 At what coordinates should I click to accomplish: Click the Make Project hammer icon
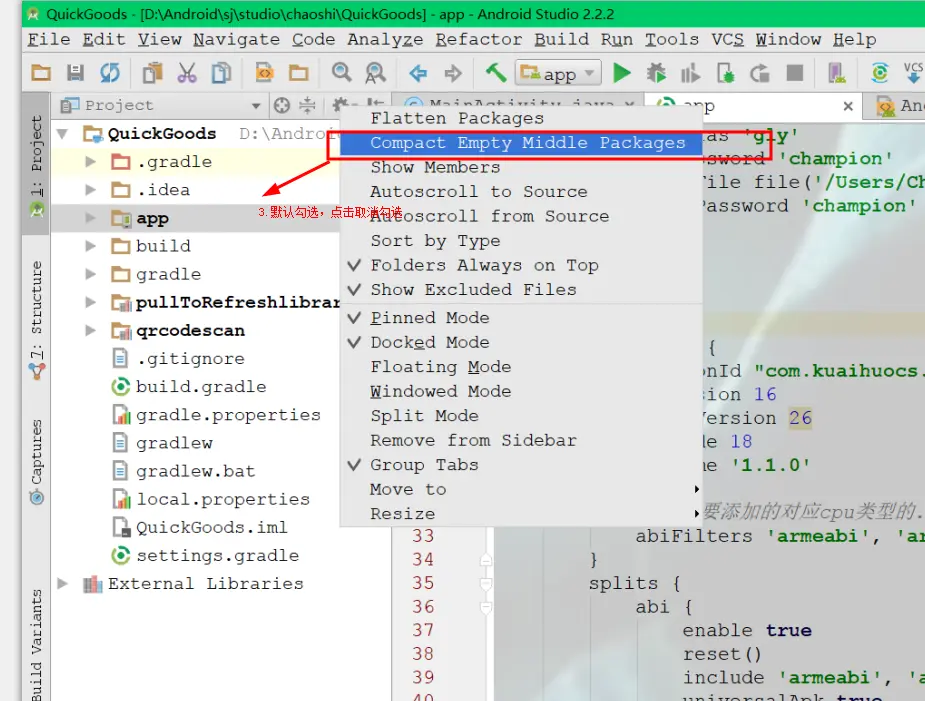point(496,73)
